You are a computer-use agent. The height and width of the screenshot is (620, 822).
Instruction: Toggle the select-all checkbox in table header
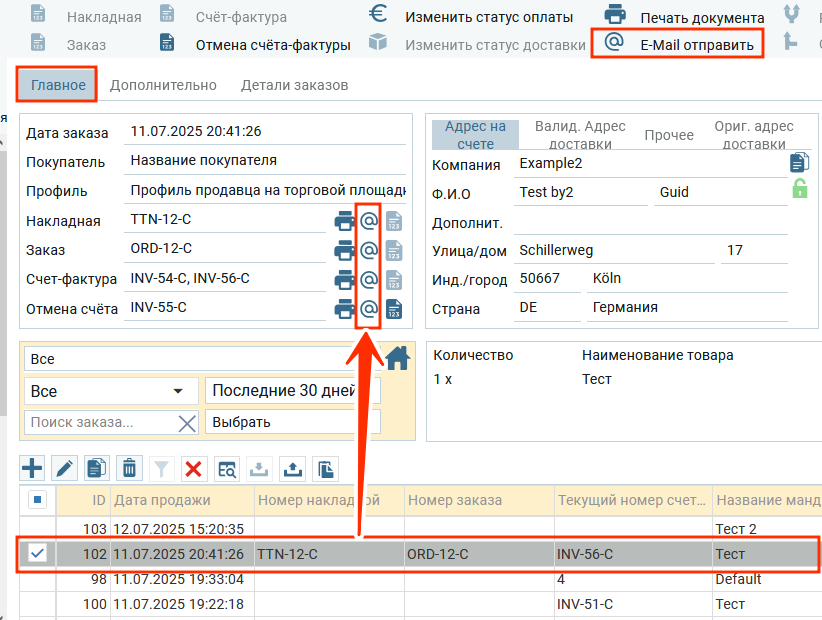(x=38, y=500)
